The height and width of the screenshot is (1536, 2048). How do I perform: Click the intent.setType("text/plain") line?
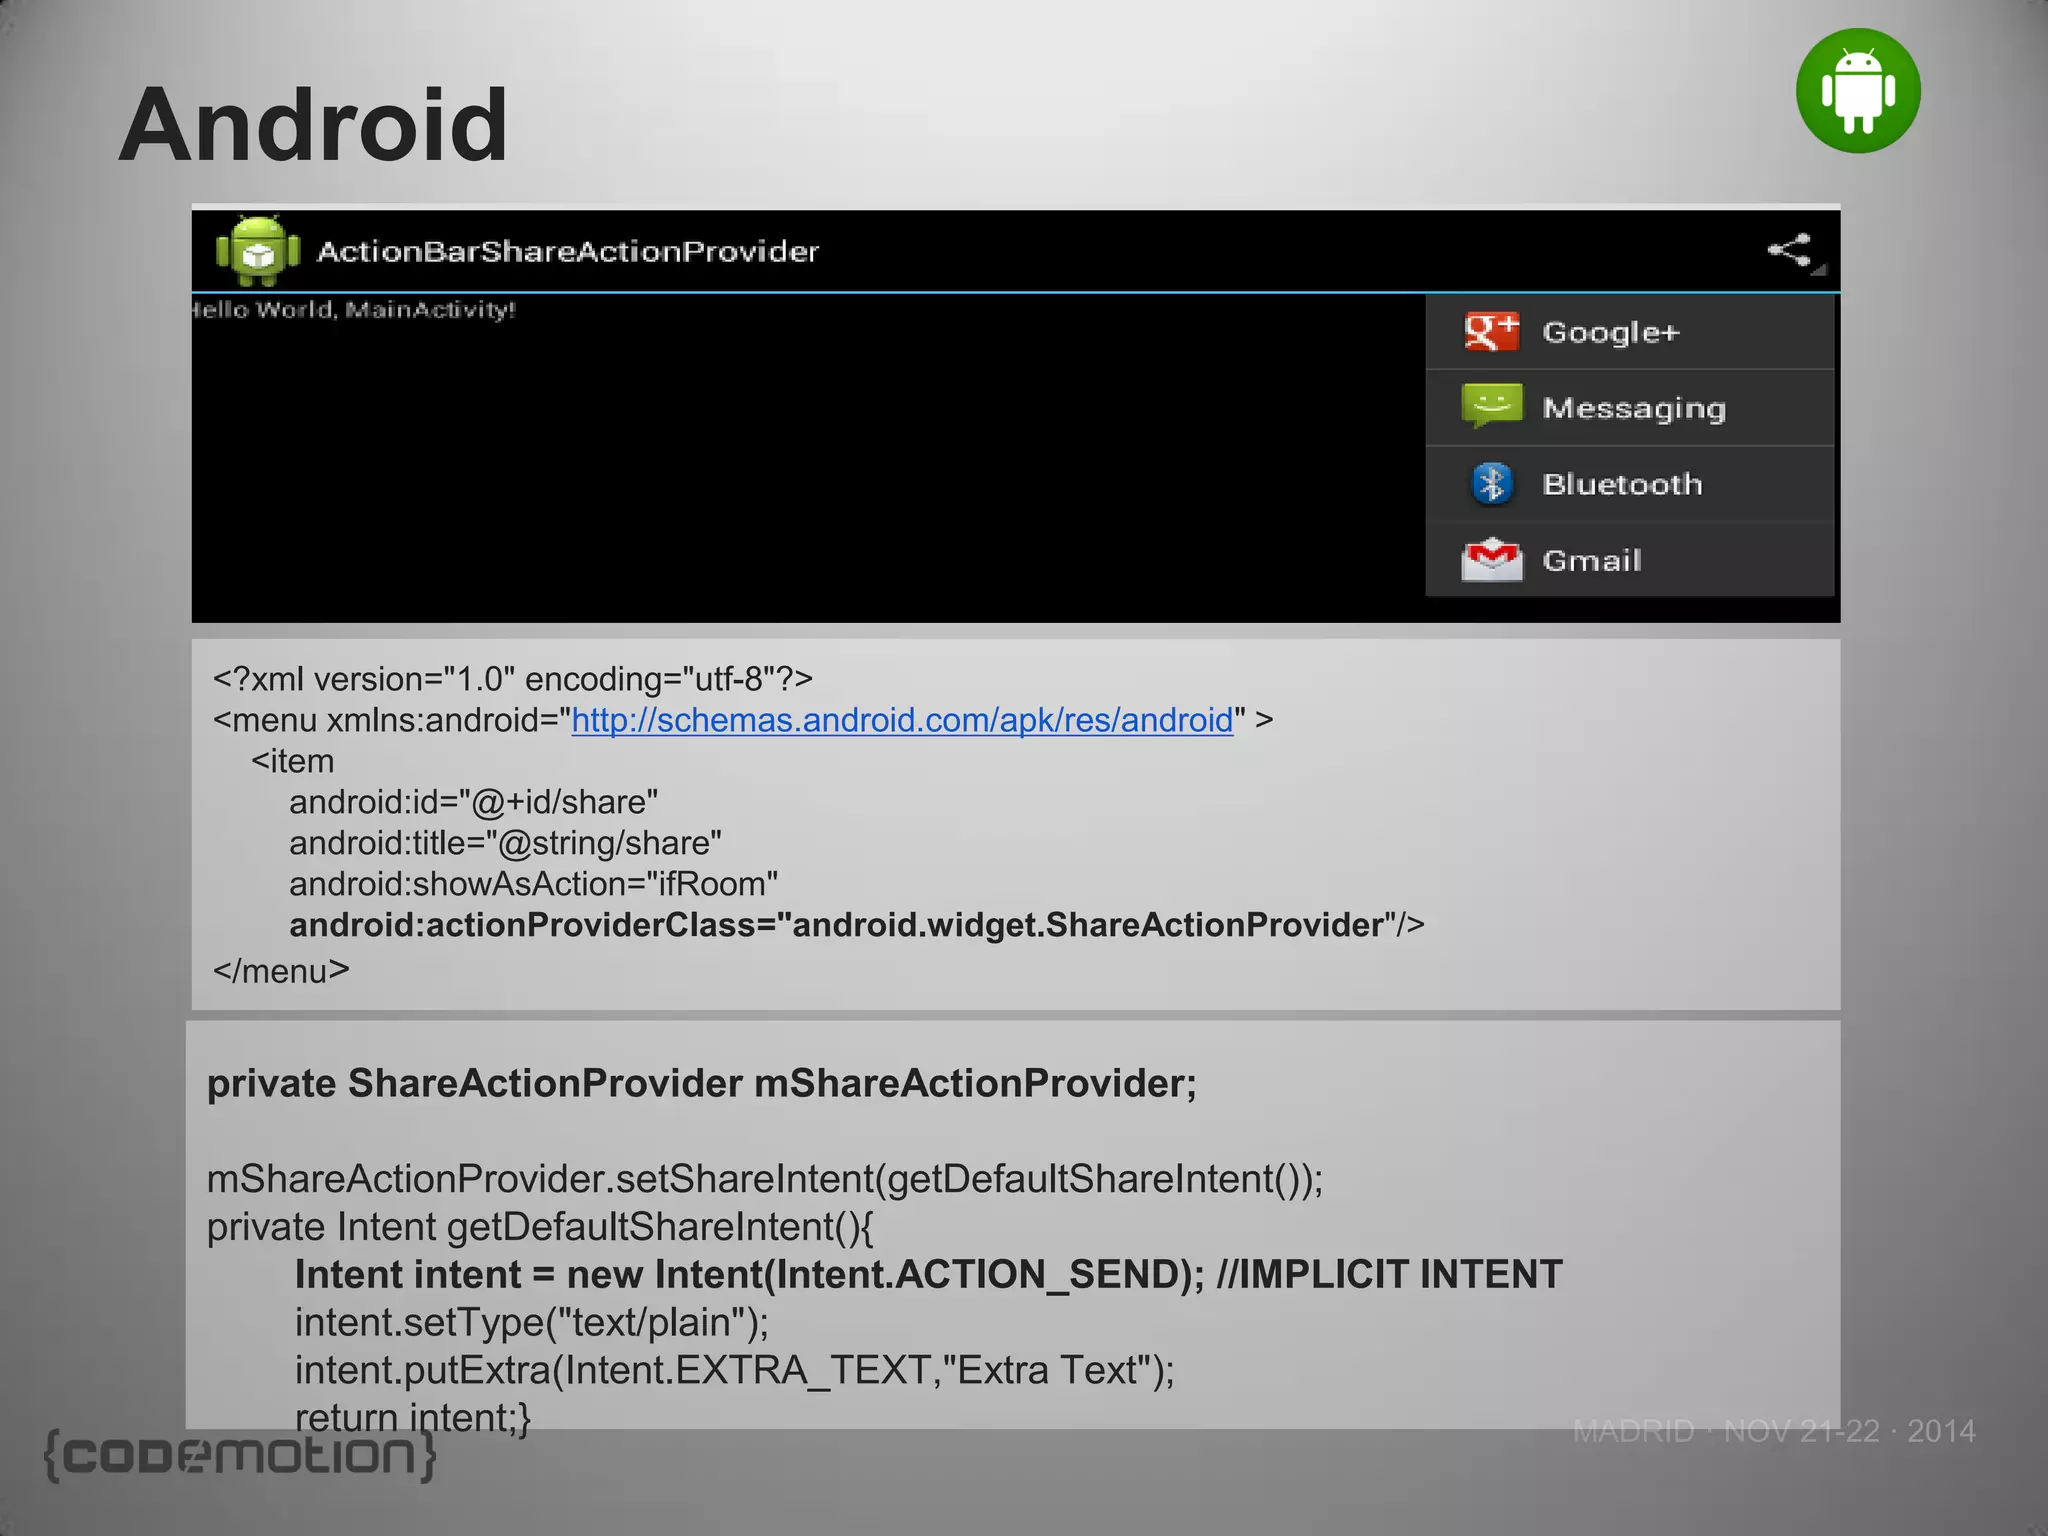(x=532, y=1323)
